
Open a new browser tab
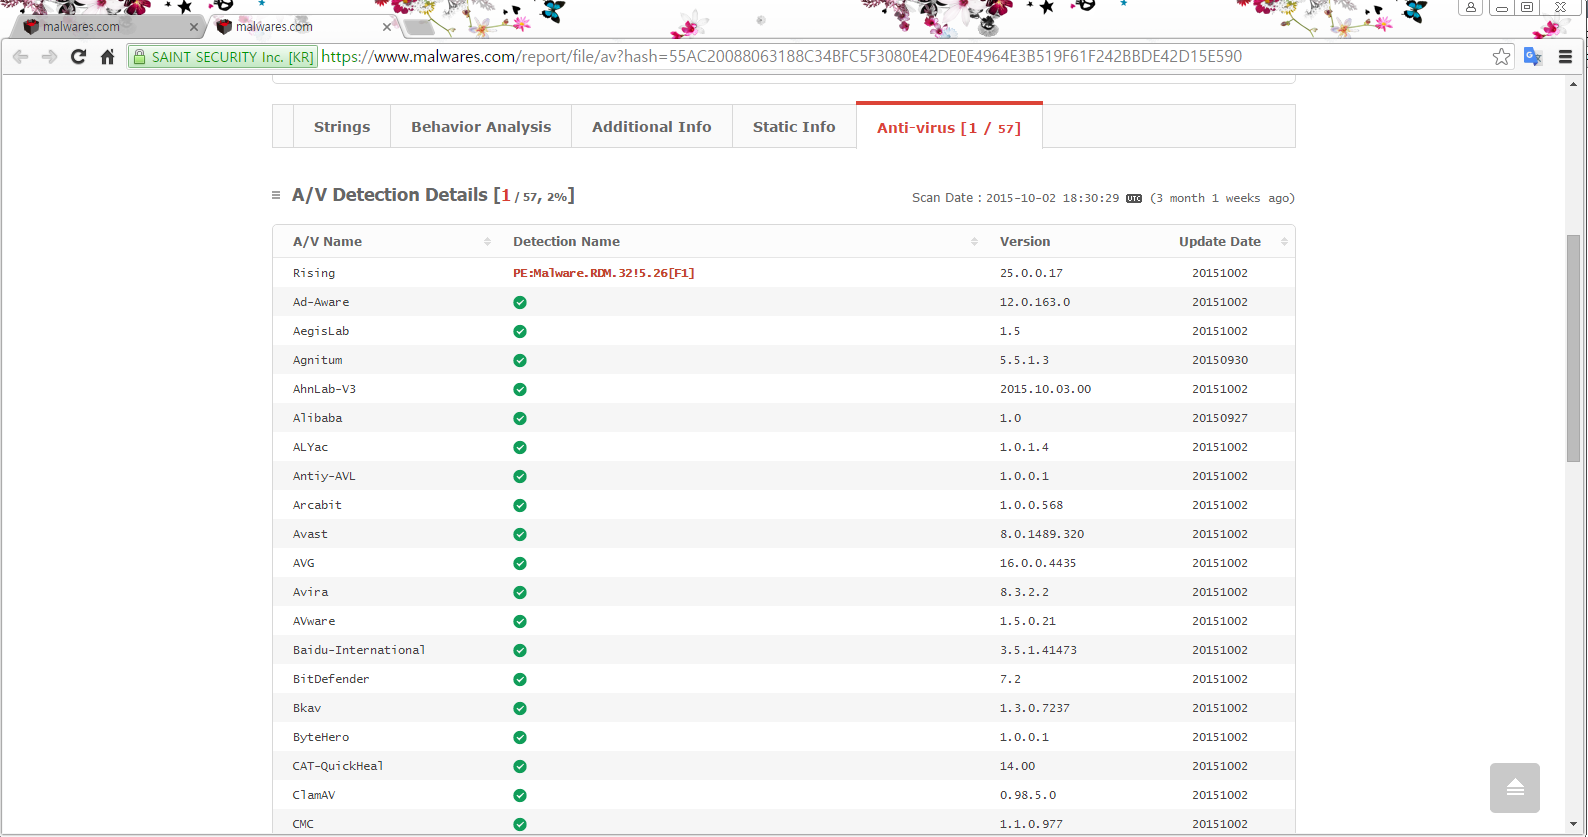tap(419, 27)
